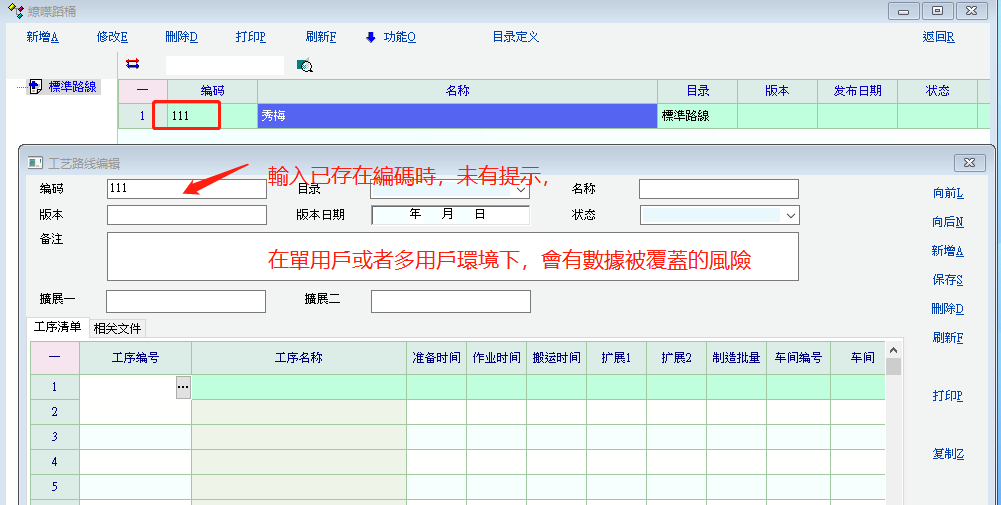Image resolution: width=1001 pixels, height=505 pixels.
Task: Expand the 状态 dropdown list
Action: point(791,215)
